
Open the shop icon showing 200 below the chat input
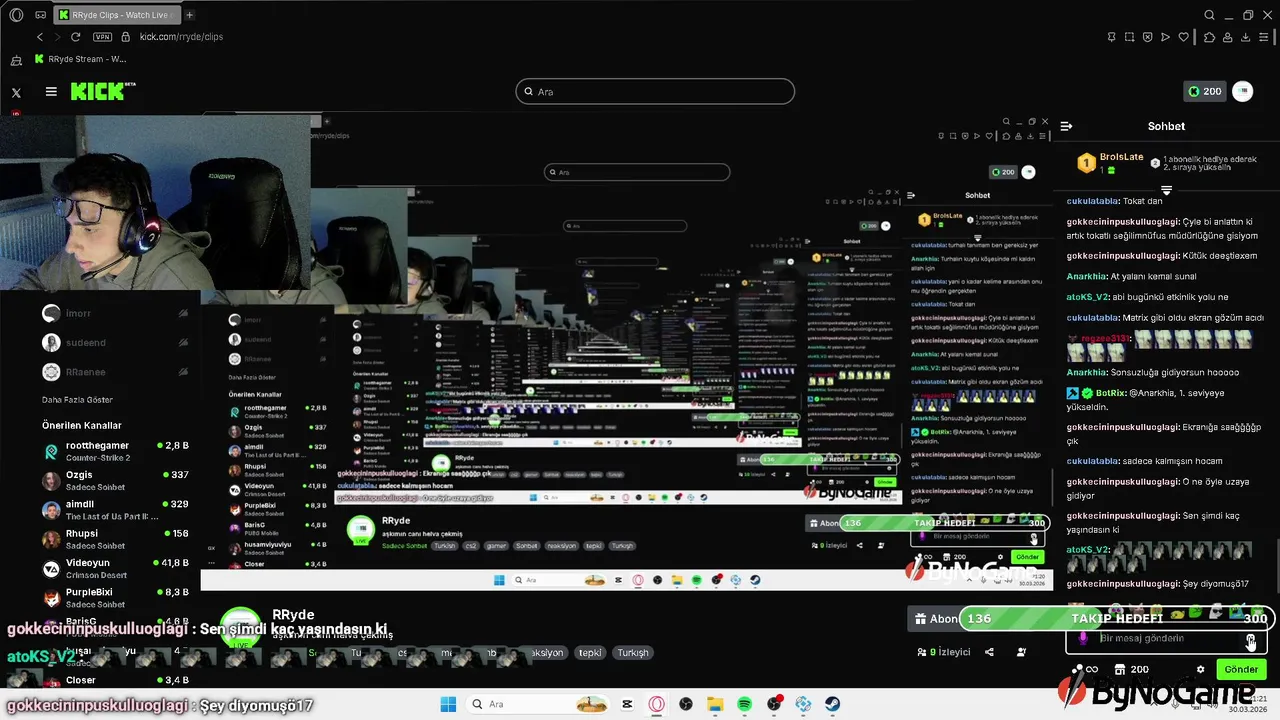(1132, 669)
